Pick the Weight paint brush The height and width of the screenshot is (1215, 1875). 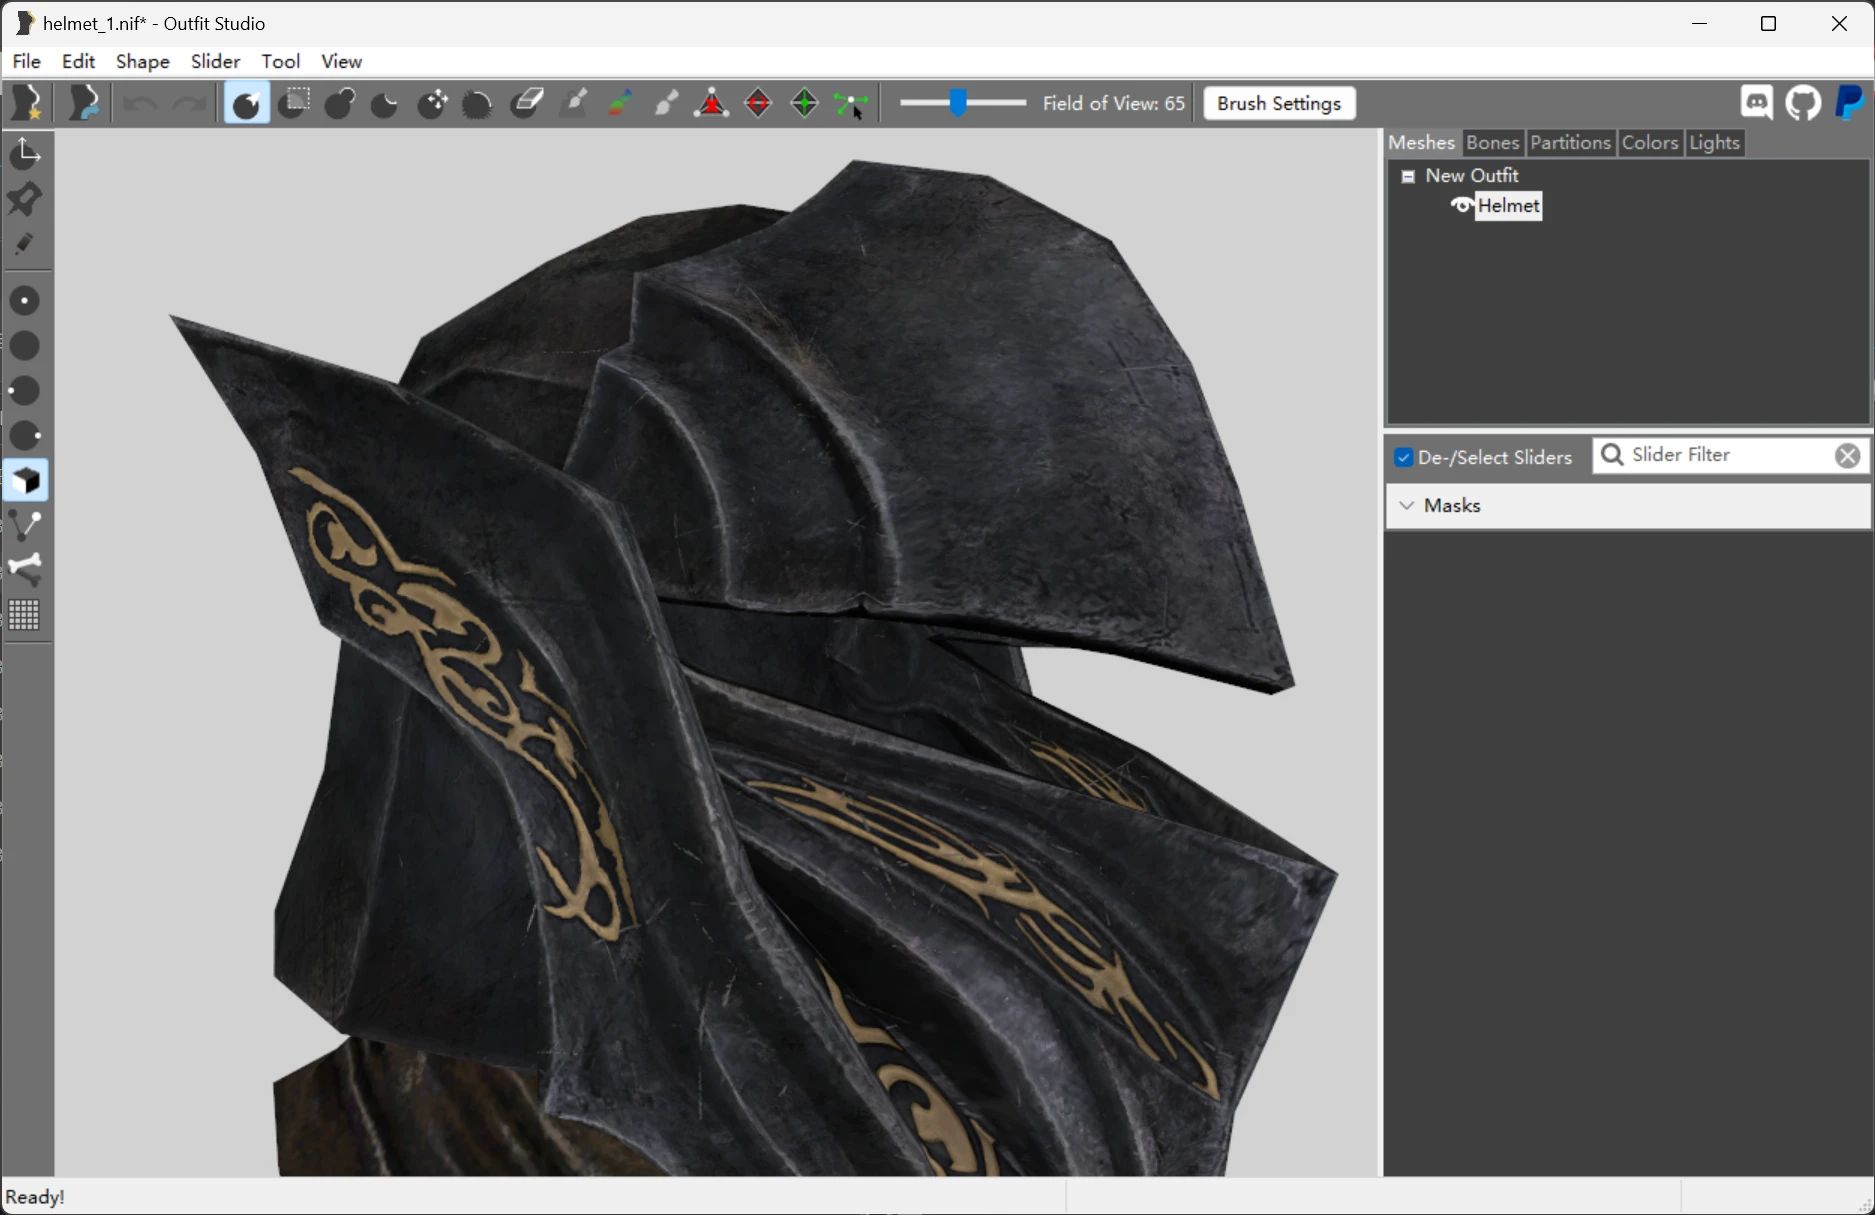coord(573,103)
